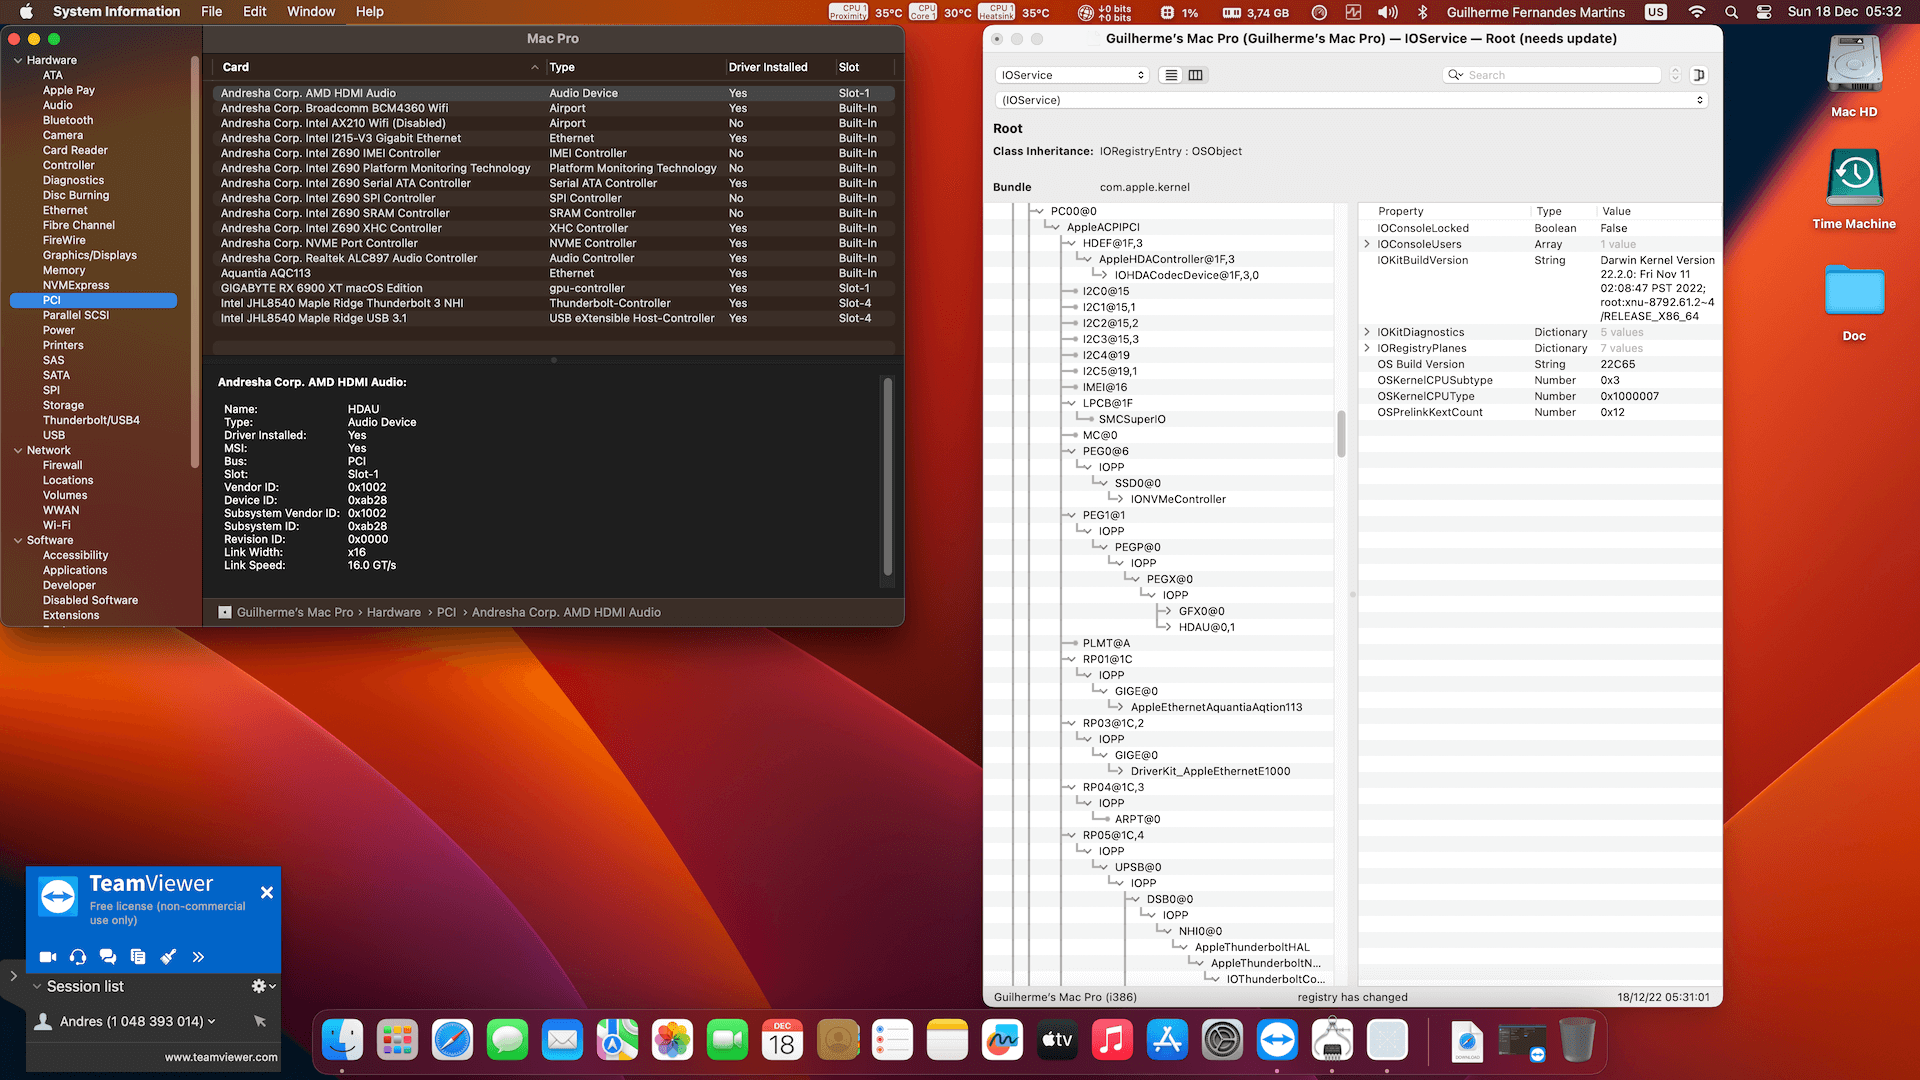The width and height of the screenshot is (1920, 1080).
Task: Click TeamViewer headset audio icon
Action: point(78,957)
